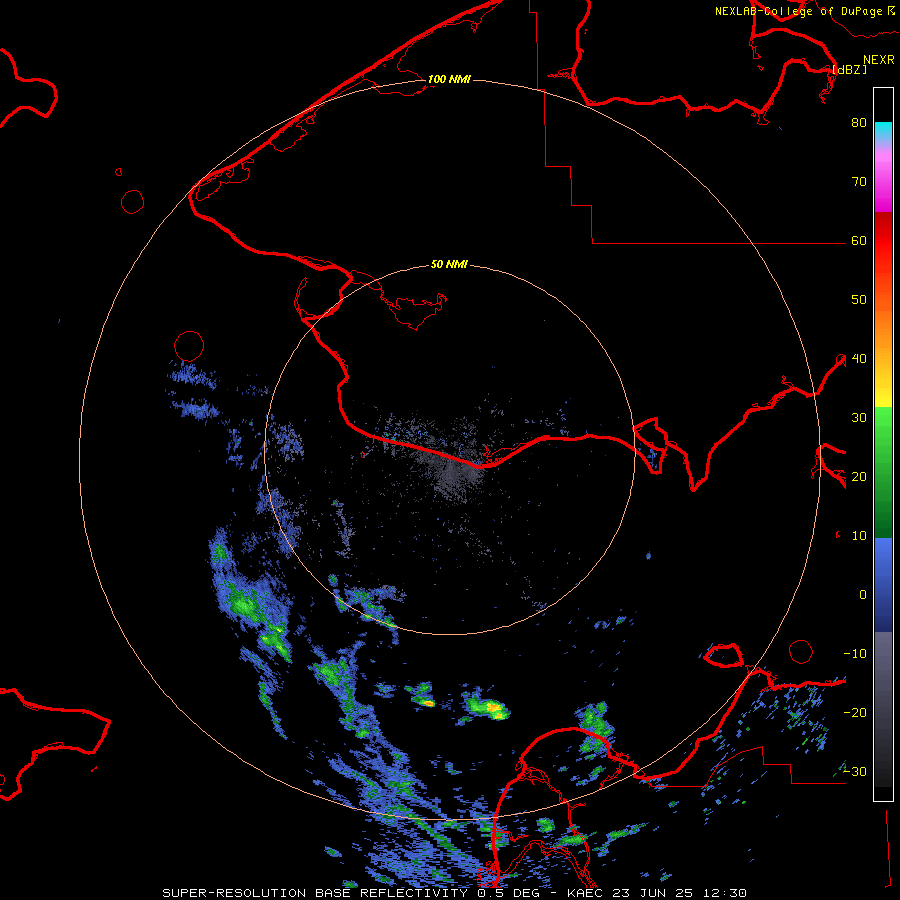Screen dimensions: 900x900
Task: Click the 60 value on the color scale
Action: pos(859,240)
